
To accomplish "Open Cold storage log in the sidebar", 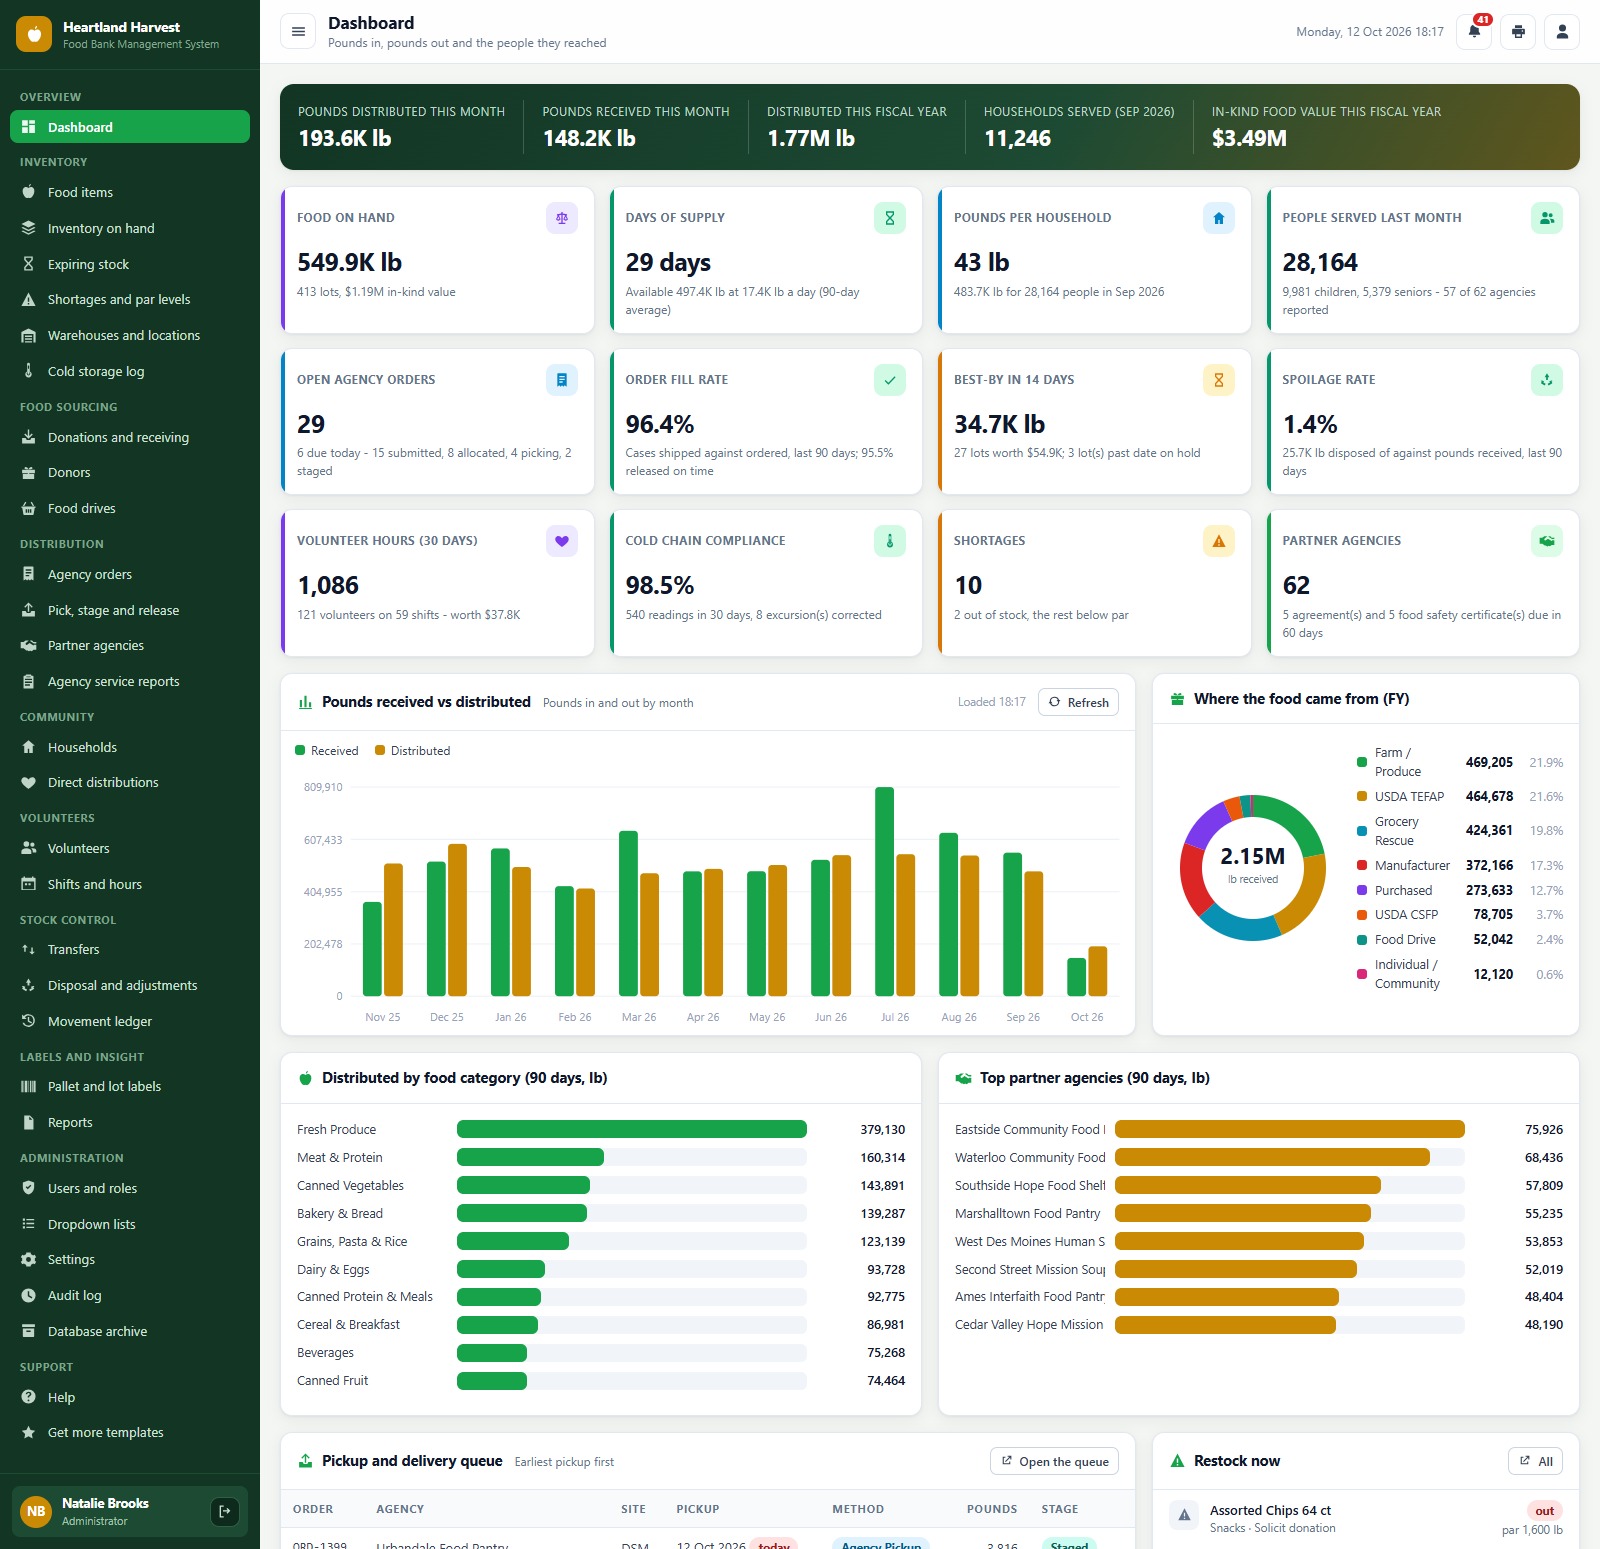I will tap(130, 371).
